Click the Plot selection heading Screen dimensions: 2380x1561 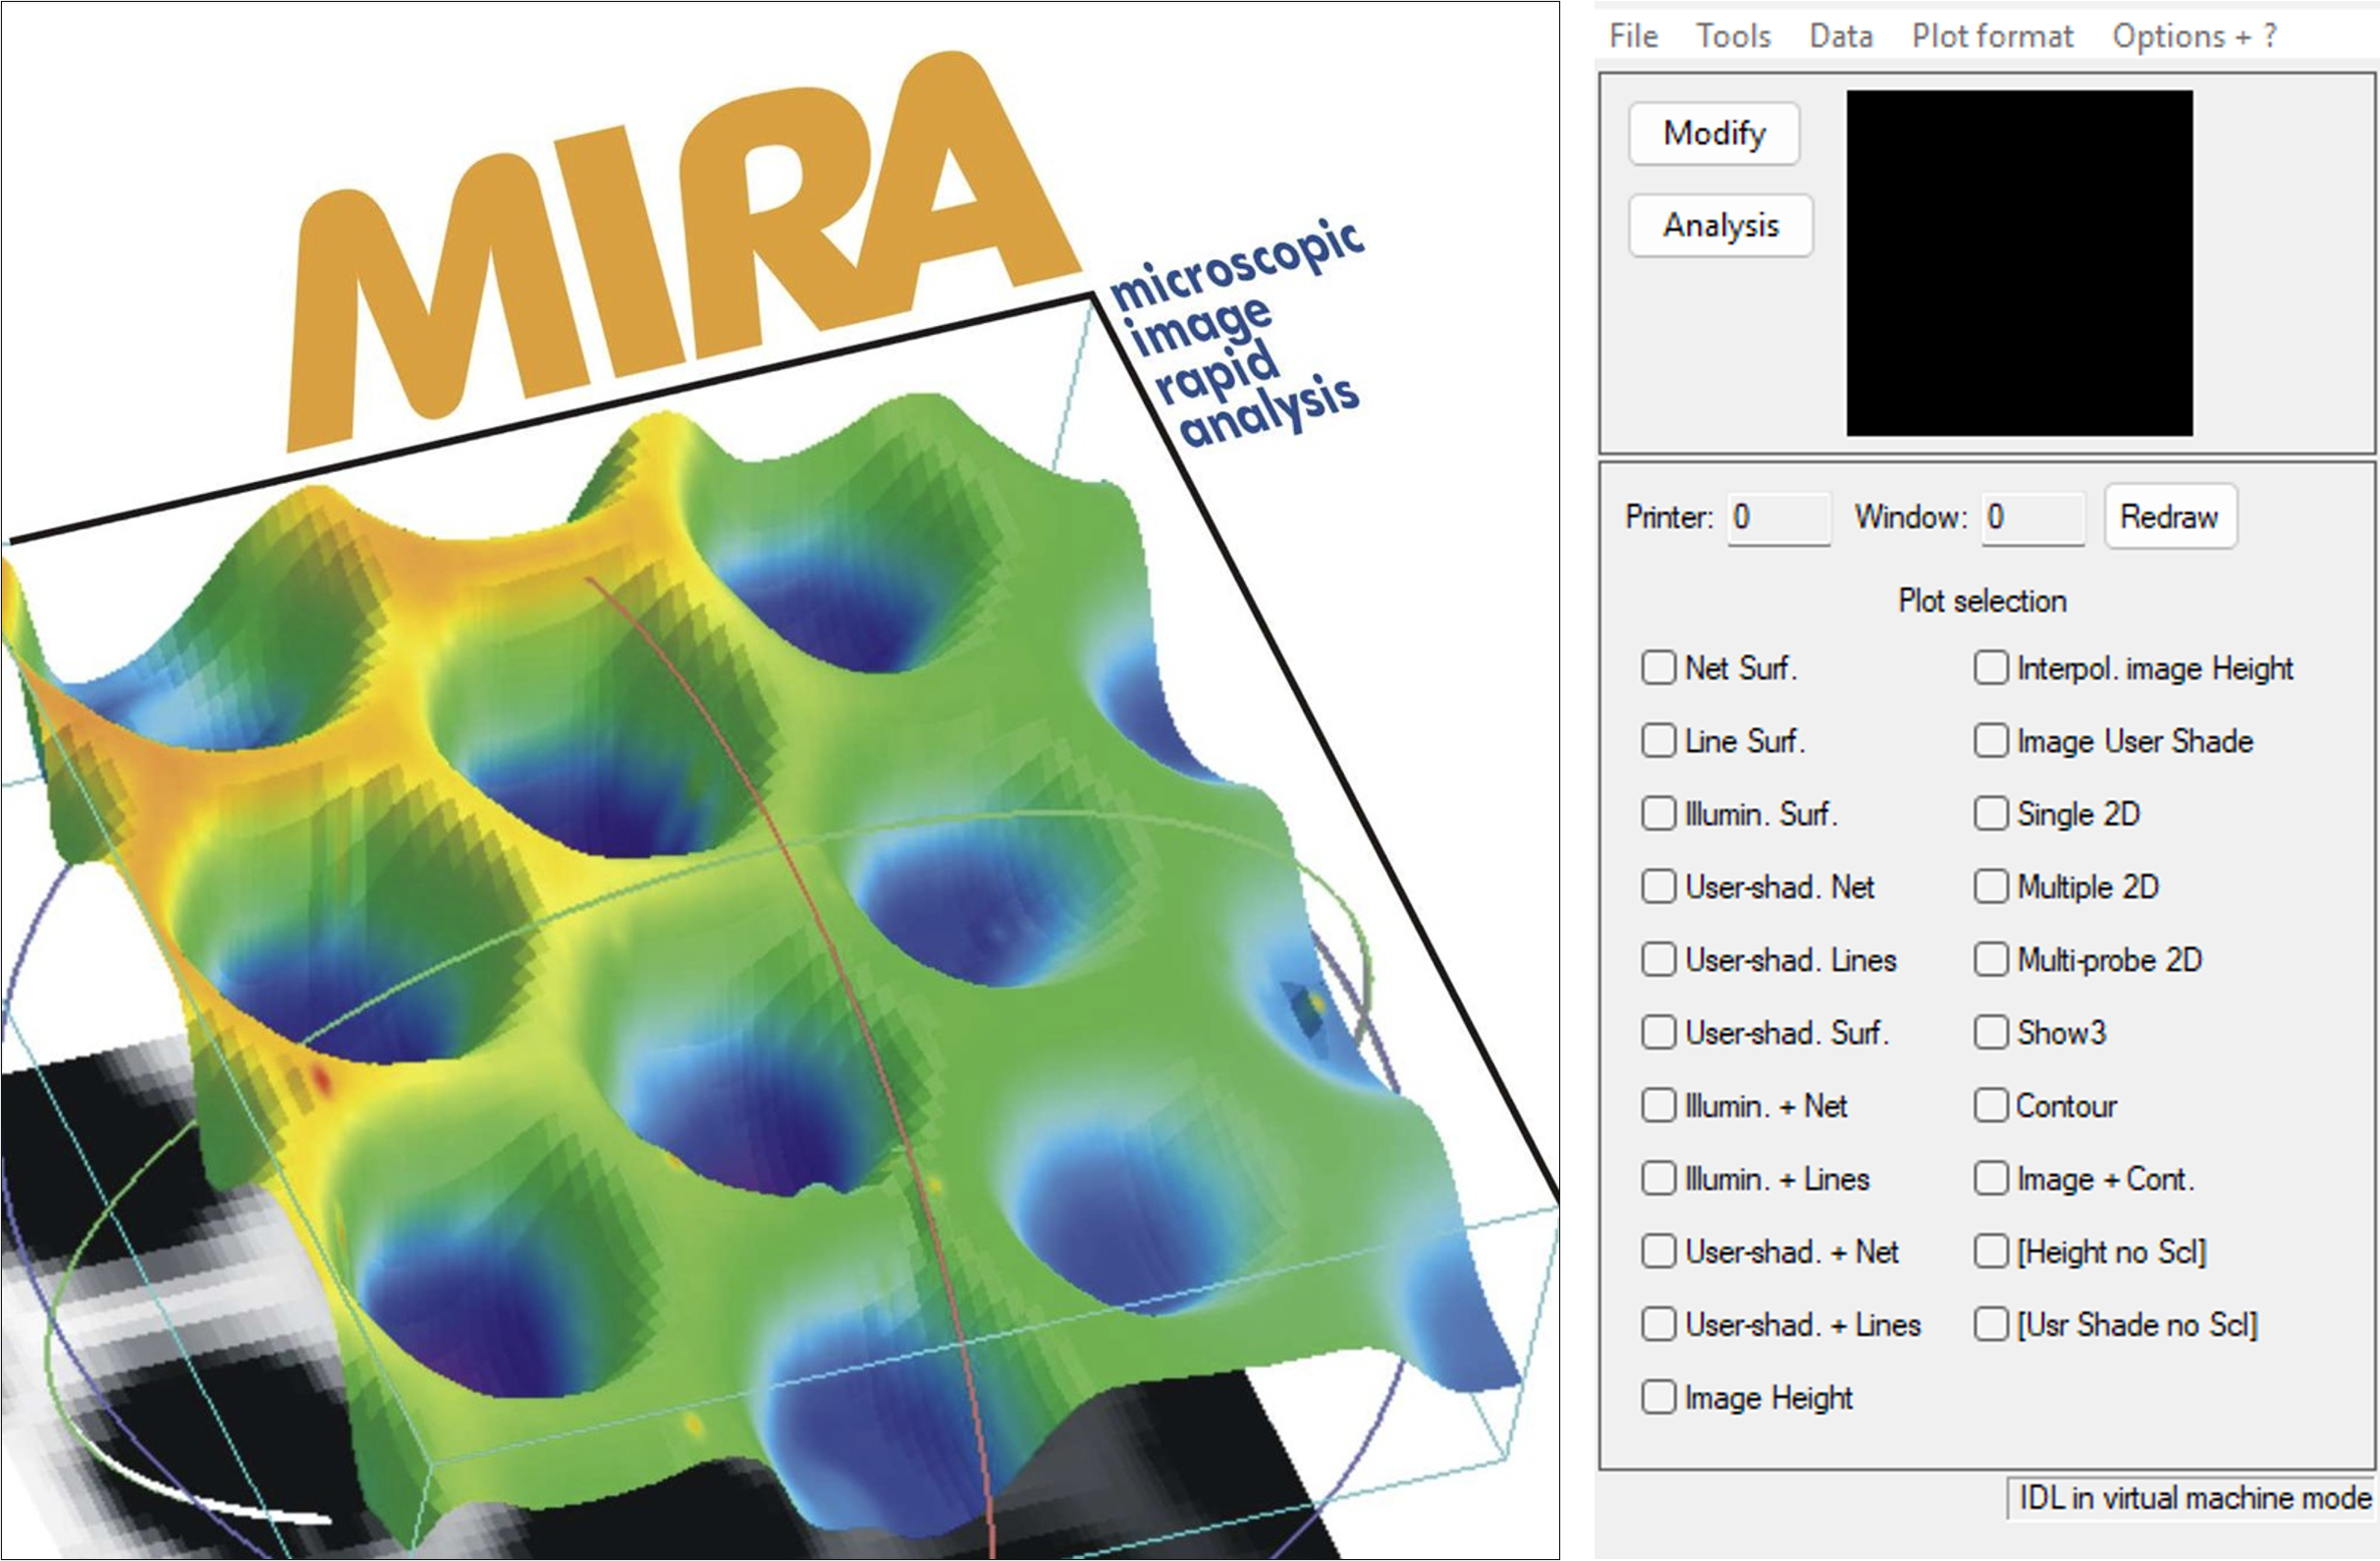point(1982,601)
